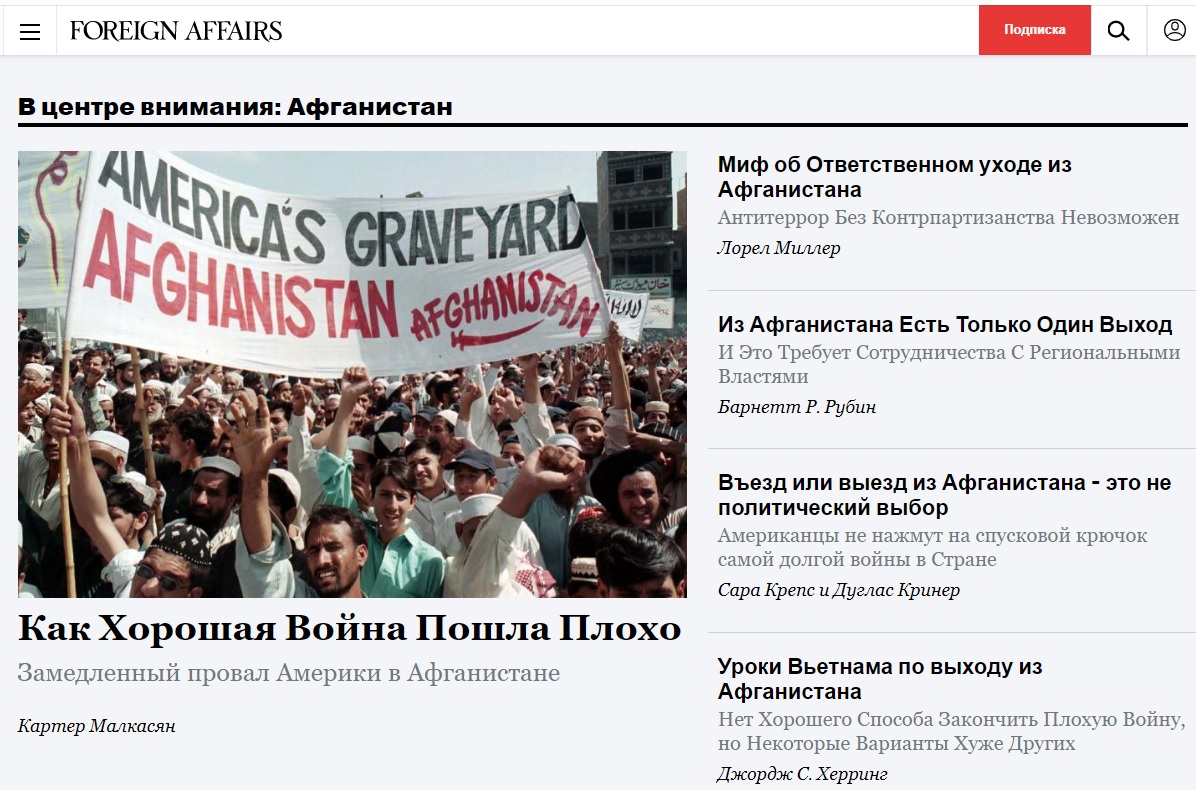Read Въезд или выезд из Афганистана article
This screenshot has width=1196, height=790.
(x=944, y=495)
